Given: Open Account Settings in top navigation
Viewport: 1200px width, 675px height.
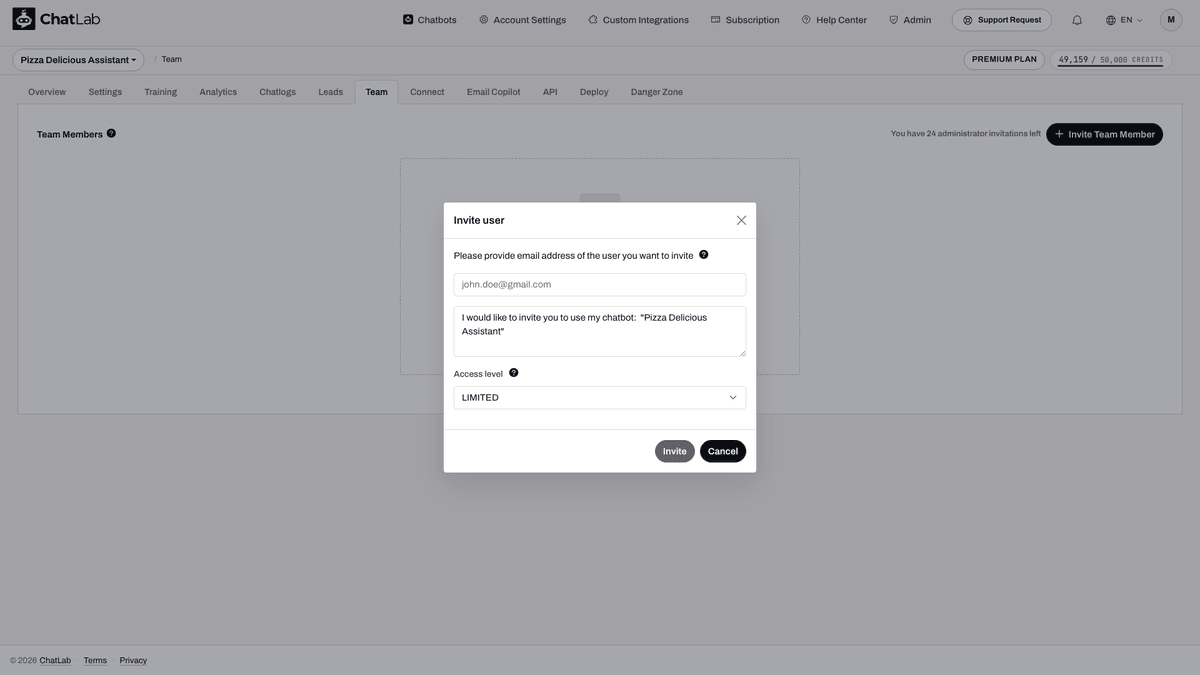Looking at the screenshot, I should (522, 19).
